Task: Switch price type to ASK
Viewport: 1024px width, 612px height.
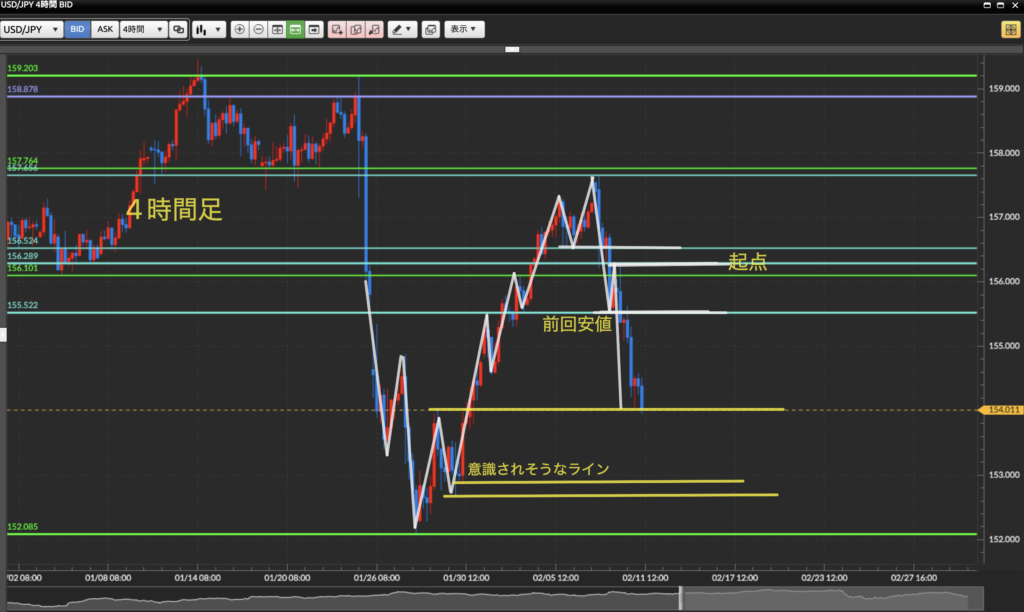Action: [104, 30]
